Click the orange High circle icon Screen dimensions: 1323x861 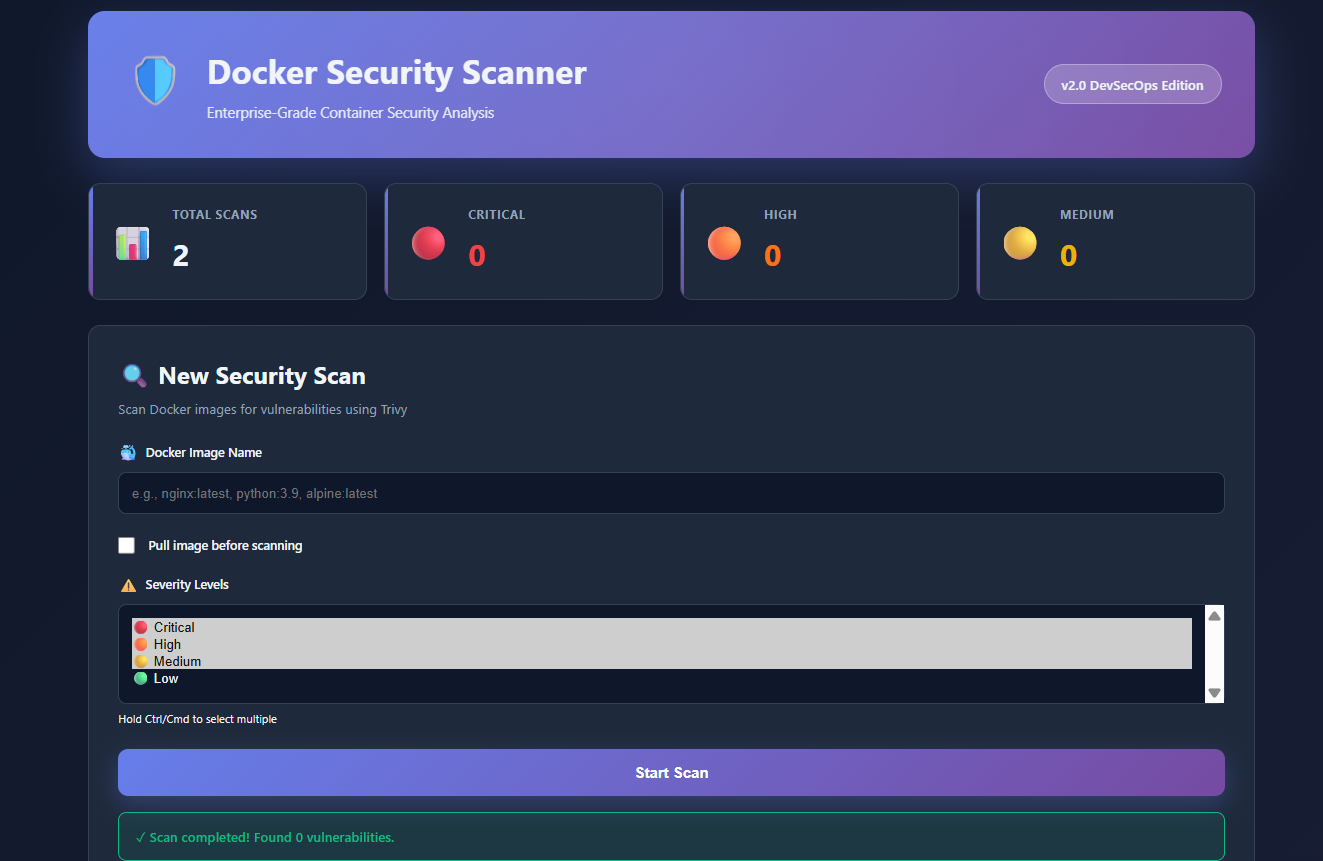tap(724, 243)
